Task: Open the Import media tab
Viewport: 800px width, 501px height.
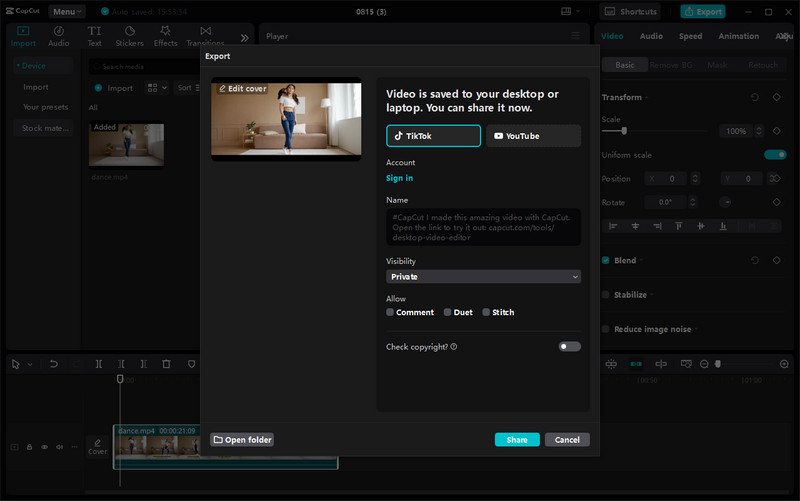Action: tap(23, 36)
